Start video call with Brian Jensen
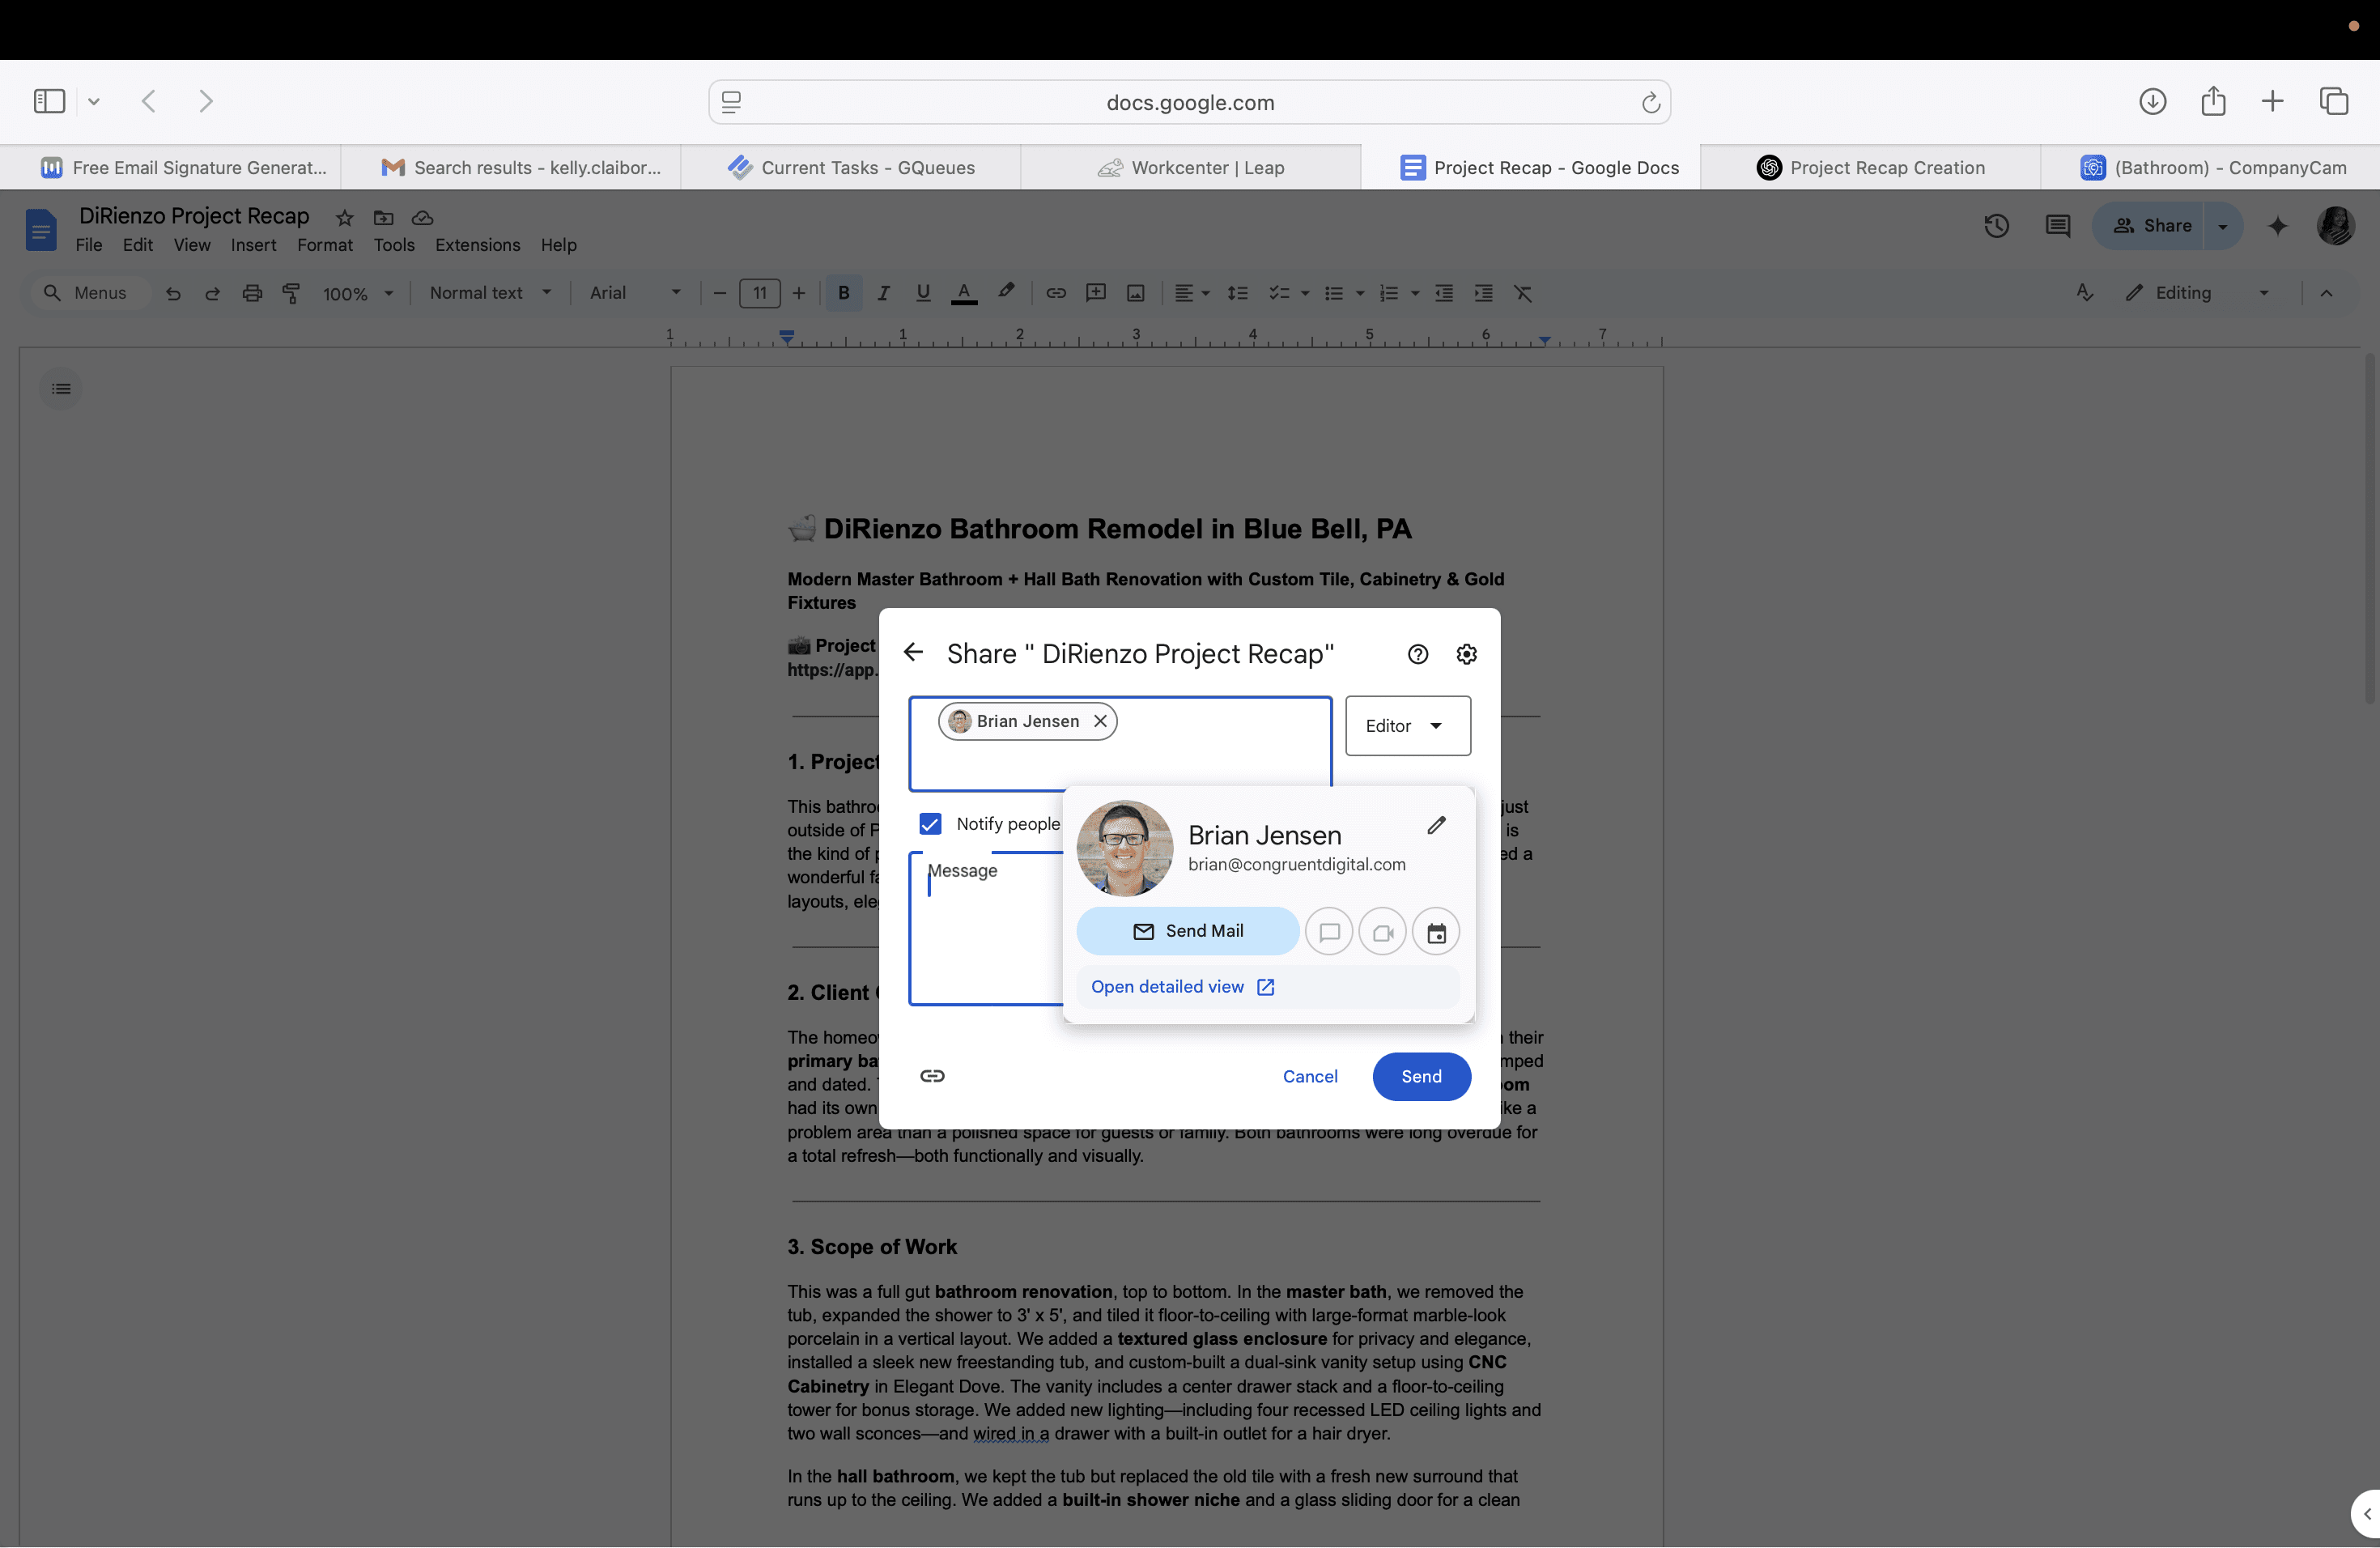 click(1382, 932)
